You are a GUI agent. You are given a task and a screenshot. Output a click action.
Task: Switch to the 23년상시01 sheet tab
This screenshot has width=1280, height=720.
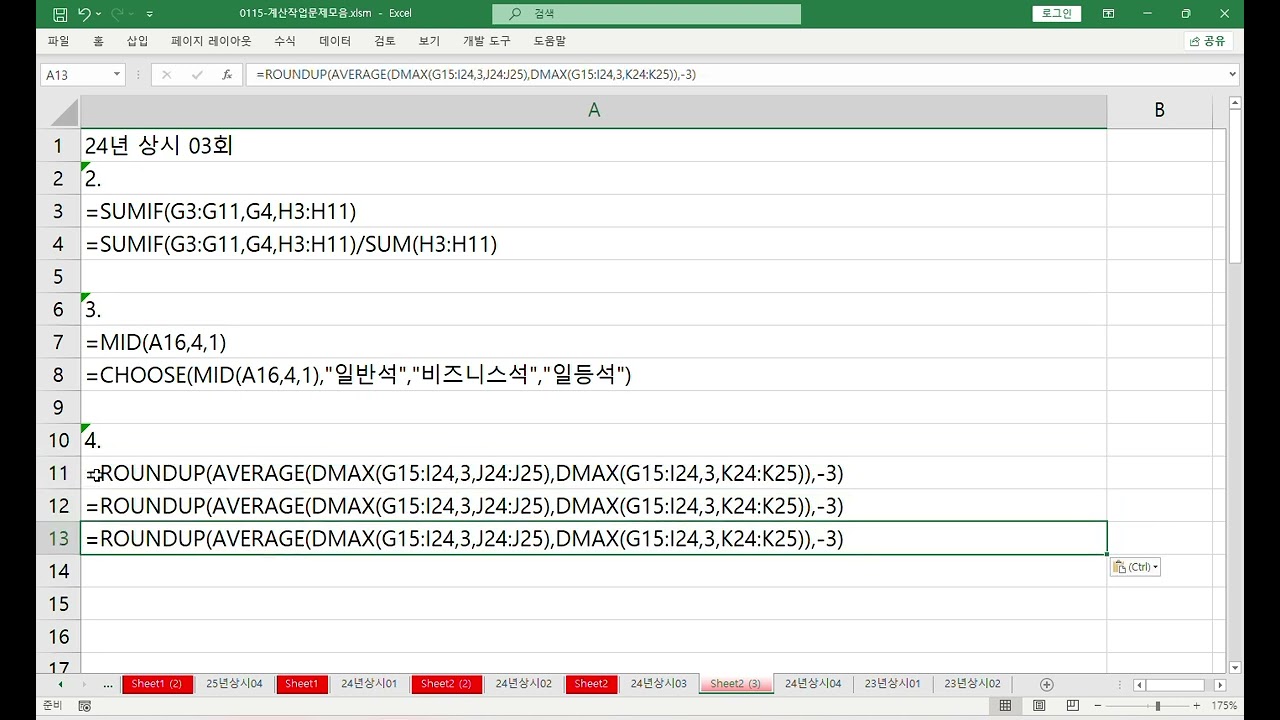click(892, 684)
